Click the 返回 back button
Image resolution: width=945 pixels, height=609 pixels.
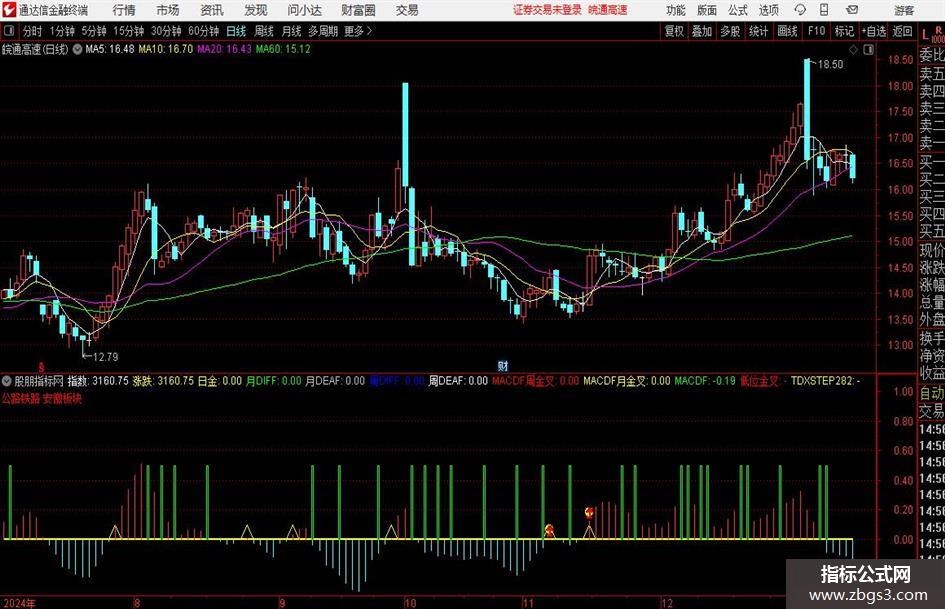[x=902, y=31]
